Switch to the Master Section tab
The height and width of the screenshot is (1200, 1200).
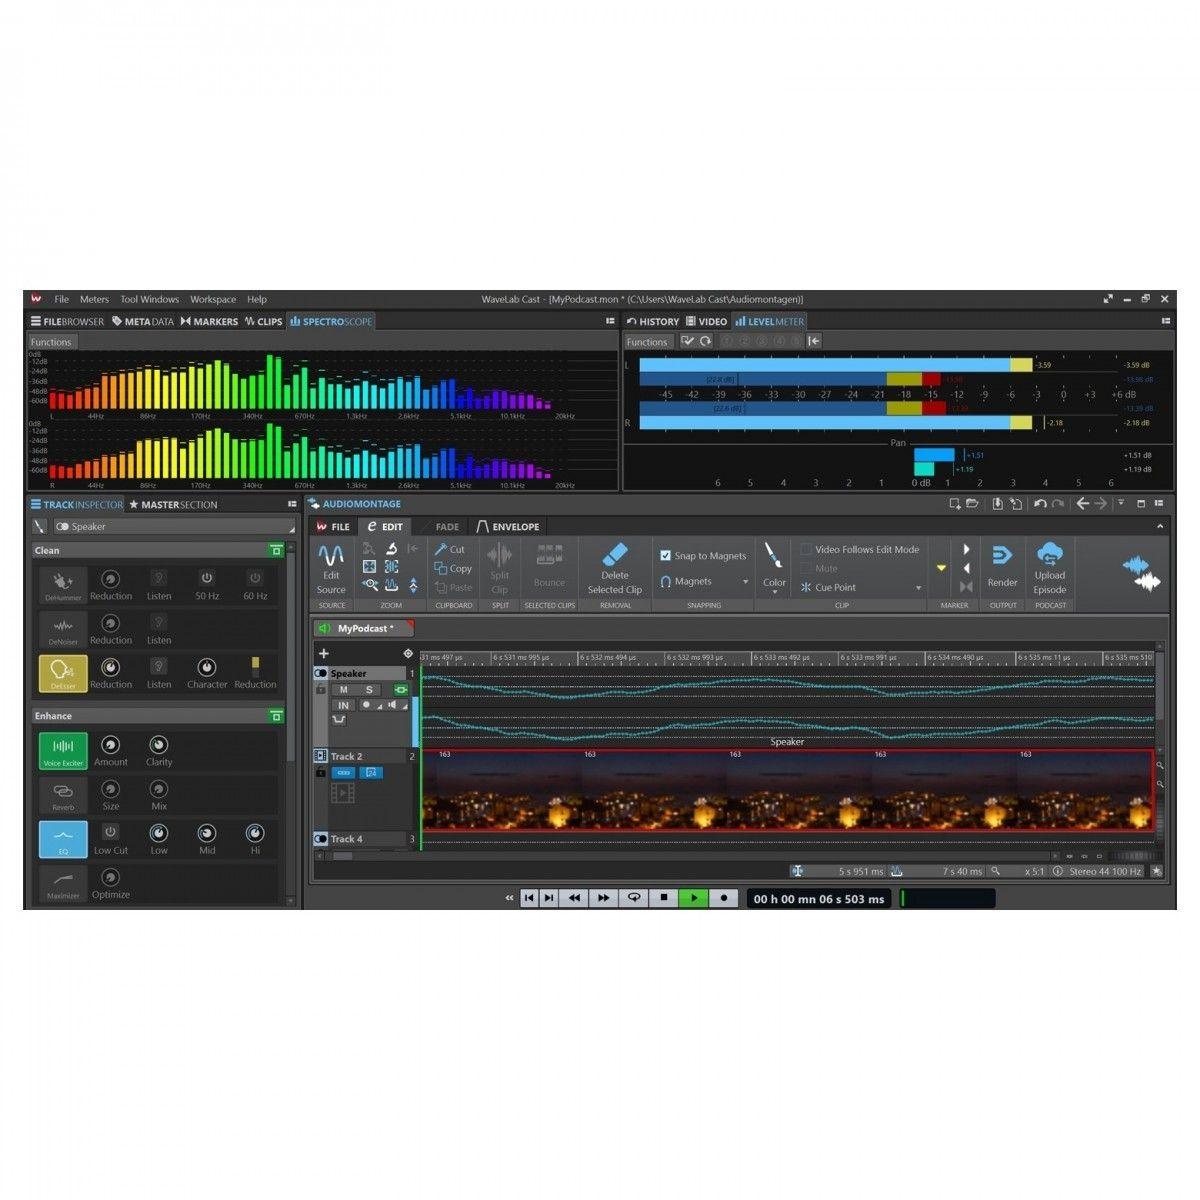pyautogui.click(x=173, y=505)
